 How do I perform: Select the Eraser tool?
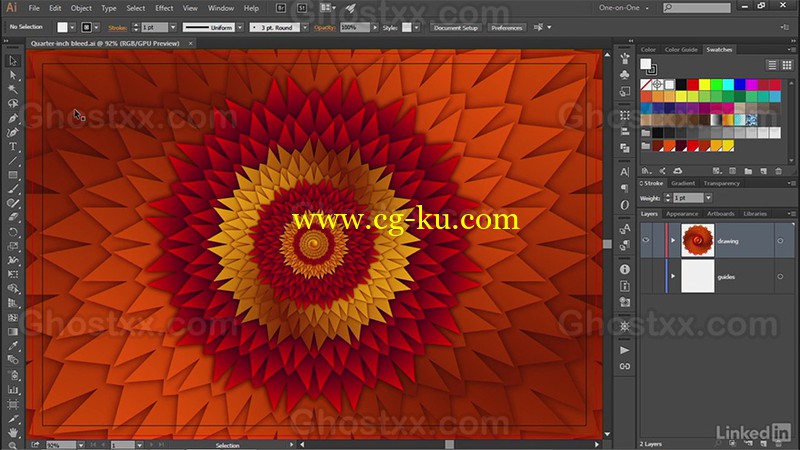pos(13,217)
